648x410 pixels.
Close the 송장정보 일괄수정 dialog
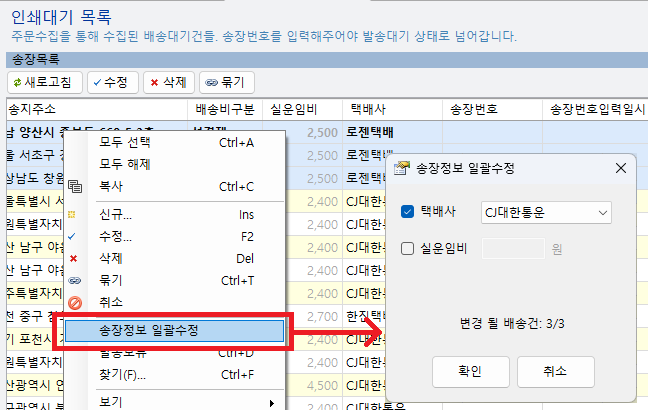620,168
